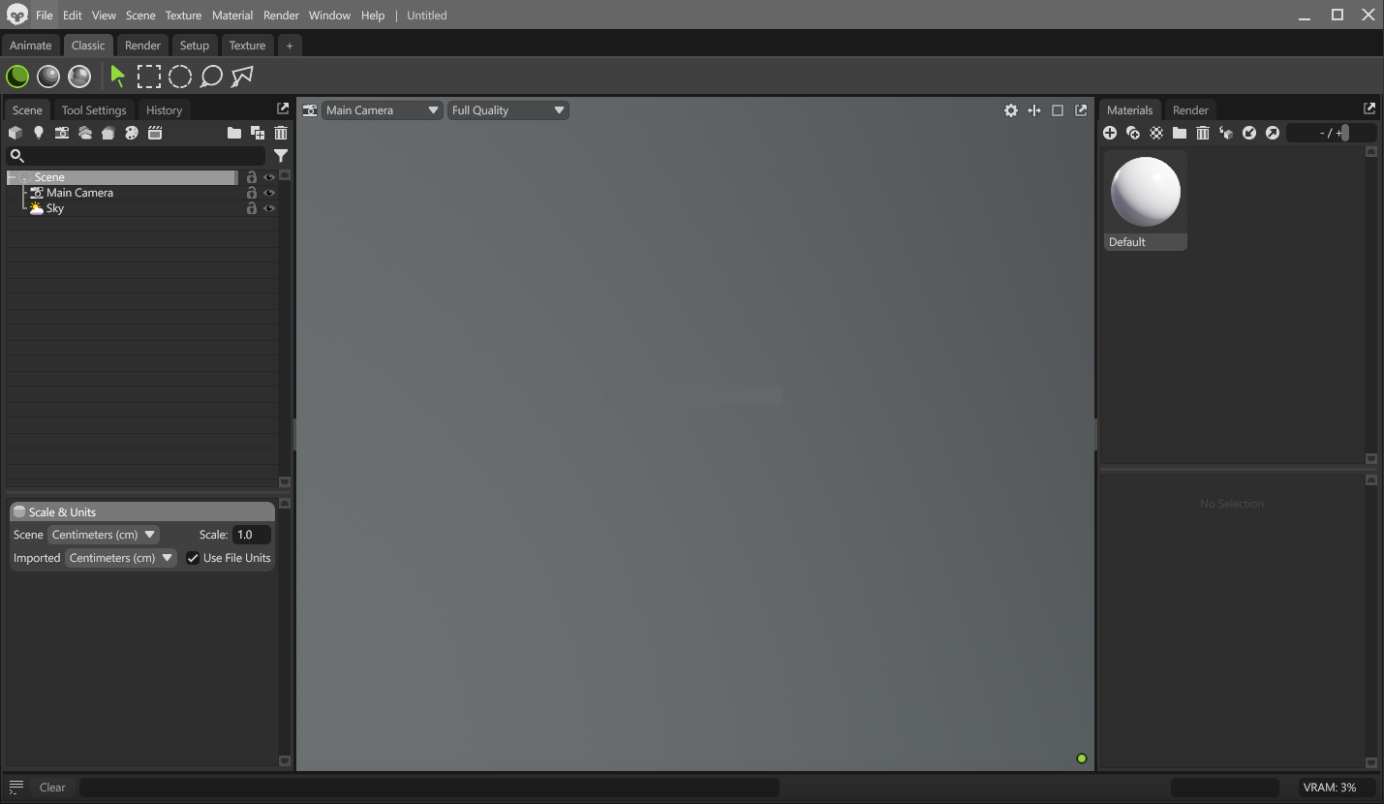Switch to the Tool Settings tab
This screenshot has width=1384, height=804.
93,110
